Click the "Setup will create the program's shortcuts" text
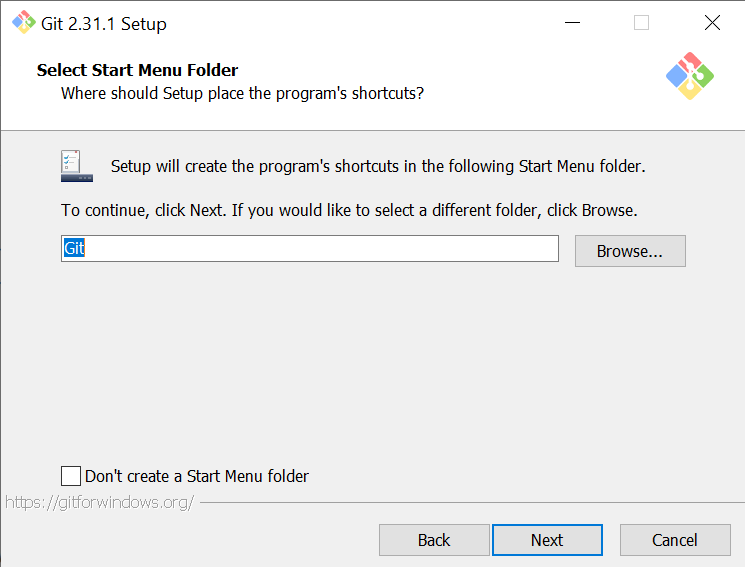Viewport: 745px width, 567px height. 378,166
